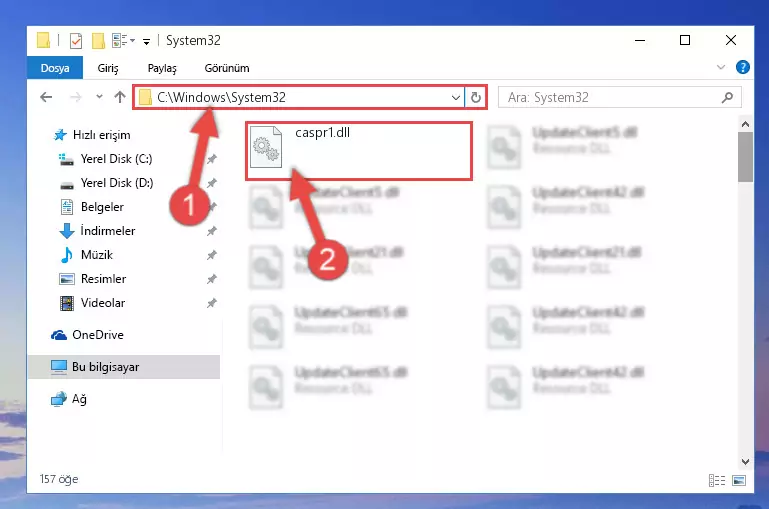The height and width of the screenshot is (509, 769).
Task: Expand the address bar history dropdown
Action: [456, 98]
